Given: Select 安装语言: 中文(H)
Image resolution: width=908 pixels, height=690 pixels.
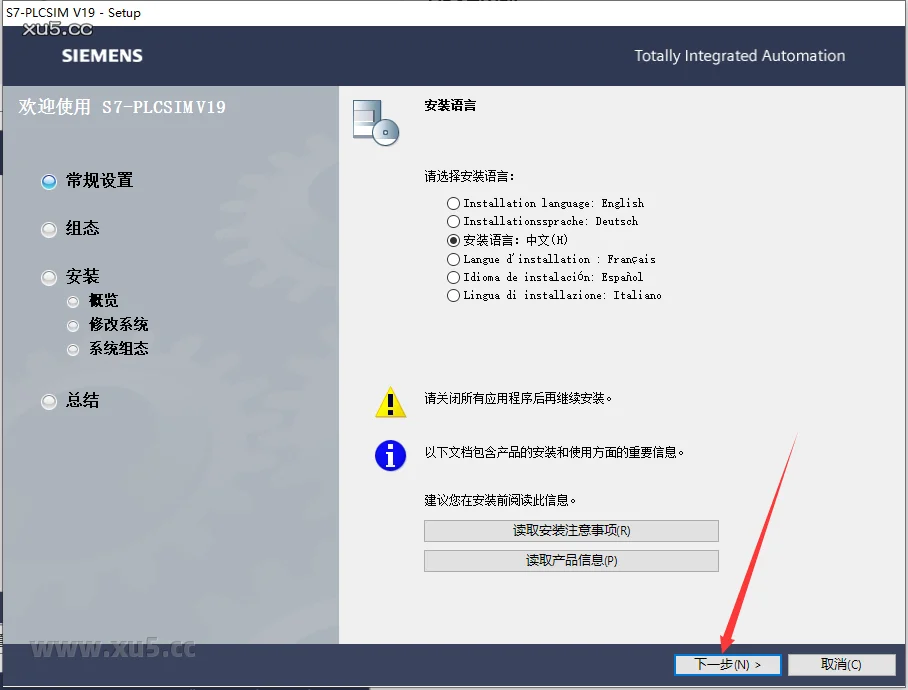Looking at the screenshot, I should 453,240.
